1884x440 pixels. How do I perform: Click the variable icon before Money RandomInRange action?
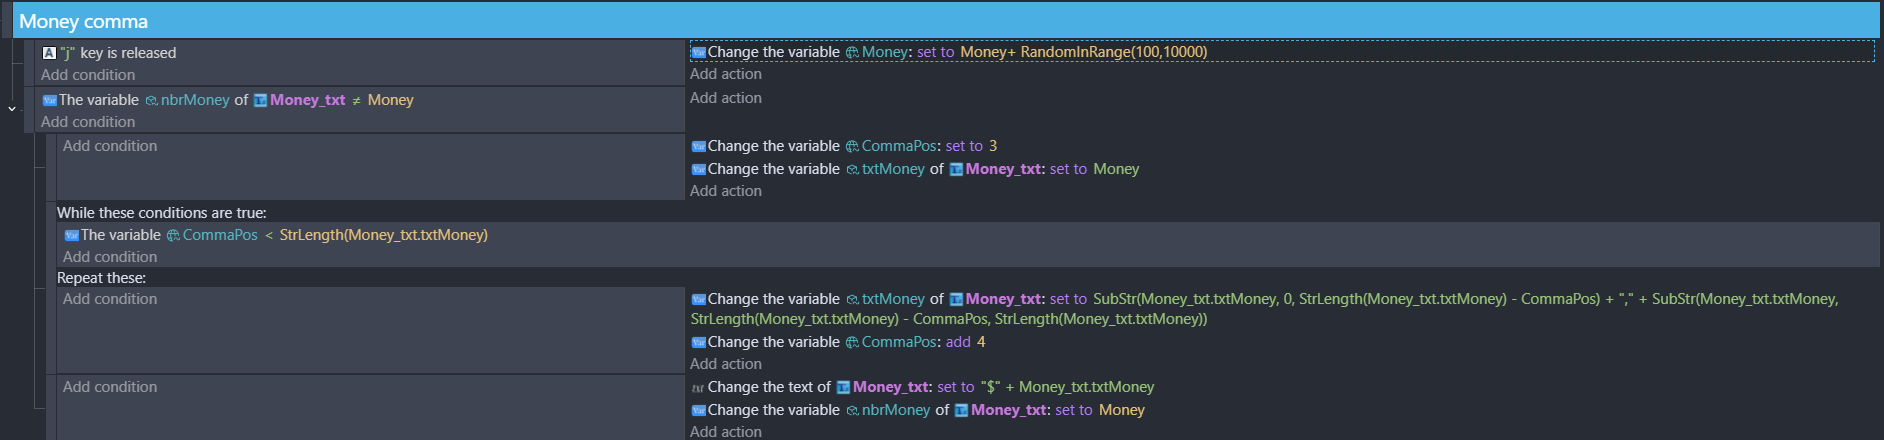(x=699, y=52)
